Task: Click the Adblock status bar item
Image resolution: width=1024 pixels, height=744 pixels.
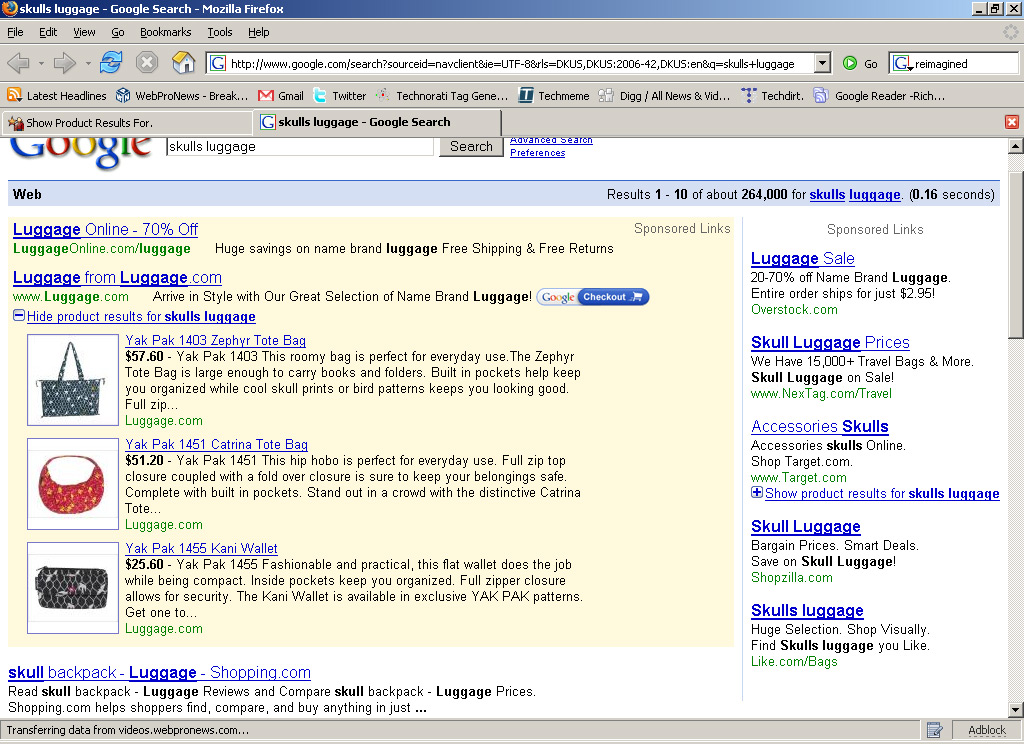Action: (986, 730)
